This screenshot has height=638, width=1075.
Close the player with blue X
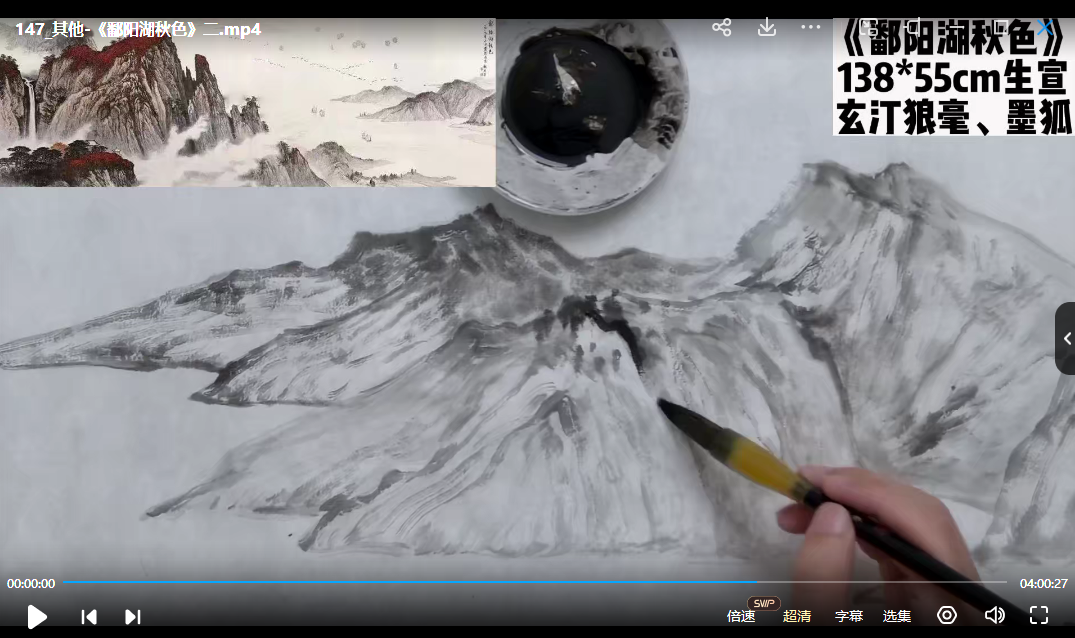coord(1045,27)
